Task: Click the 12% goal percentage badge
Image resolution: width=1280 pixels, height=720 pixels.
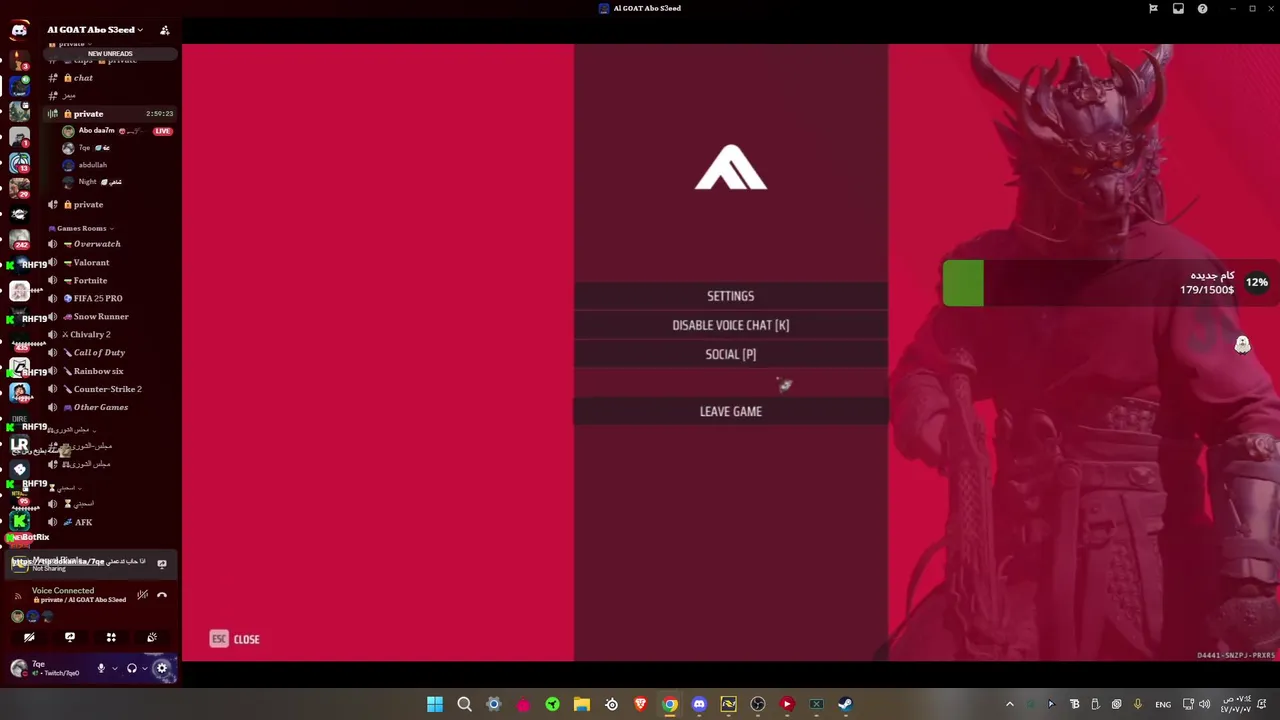Action: point(1256,282)
